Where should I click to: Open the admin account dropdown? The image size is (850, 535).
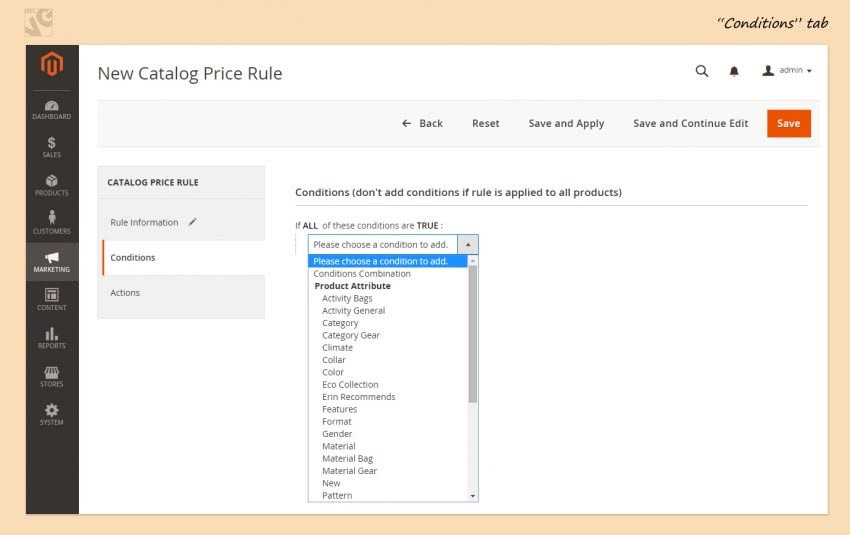pyautogui.click(x=787, y=70)
